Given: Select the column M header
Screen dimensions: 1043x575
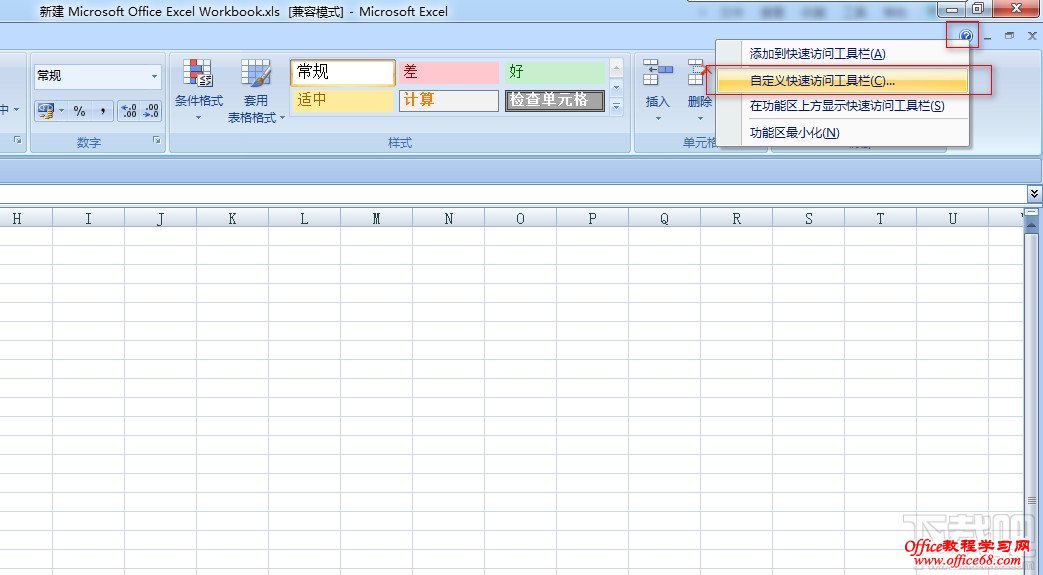Looking at the screenshot, I should coord(376,219).
